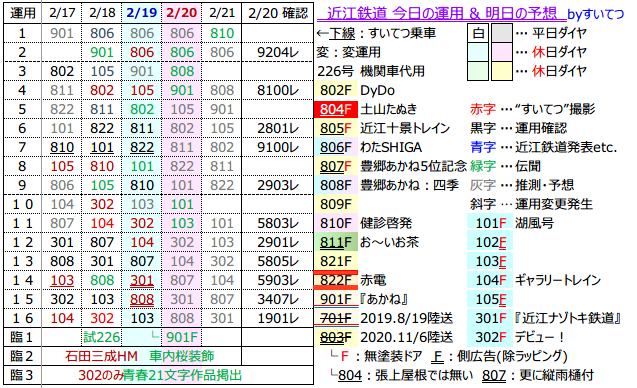Click the 石田三成HM note in 臨2 row
Viewport: 637px width, 388px height.
(101, 356)
